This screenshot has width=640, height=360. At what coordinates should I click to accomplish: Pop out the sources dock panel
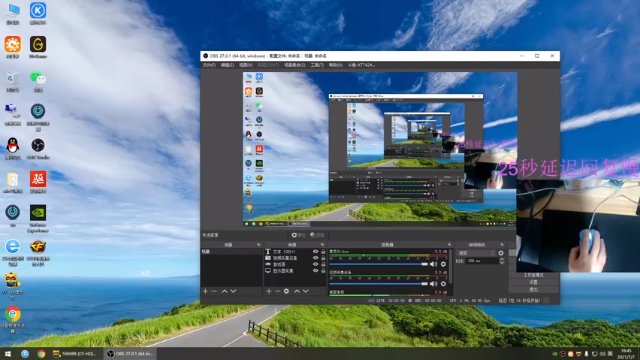coord(322,244)
